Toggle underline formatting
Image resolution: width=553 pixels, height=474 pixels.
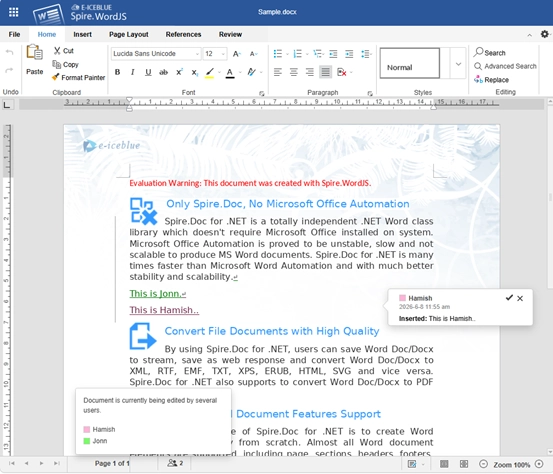point(148,72)
